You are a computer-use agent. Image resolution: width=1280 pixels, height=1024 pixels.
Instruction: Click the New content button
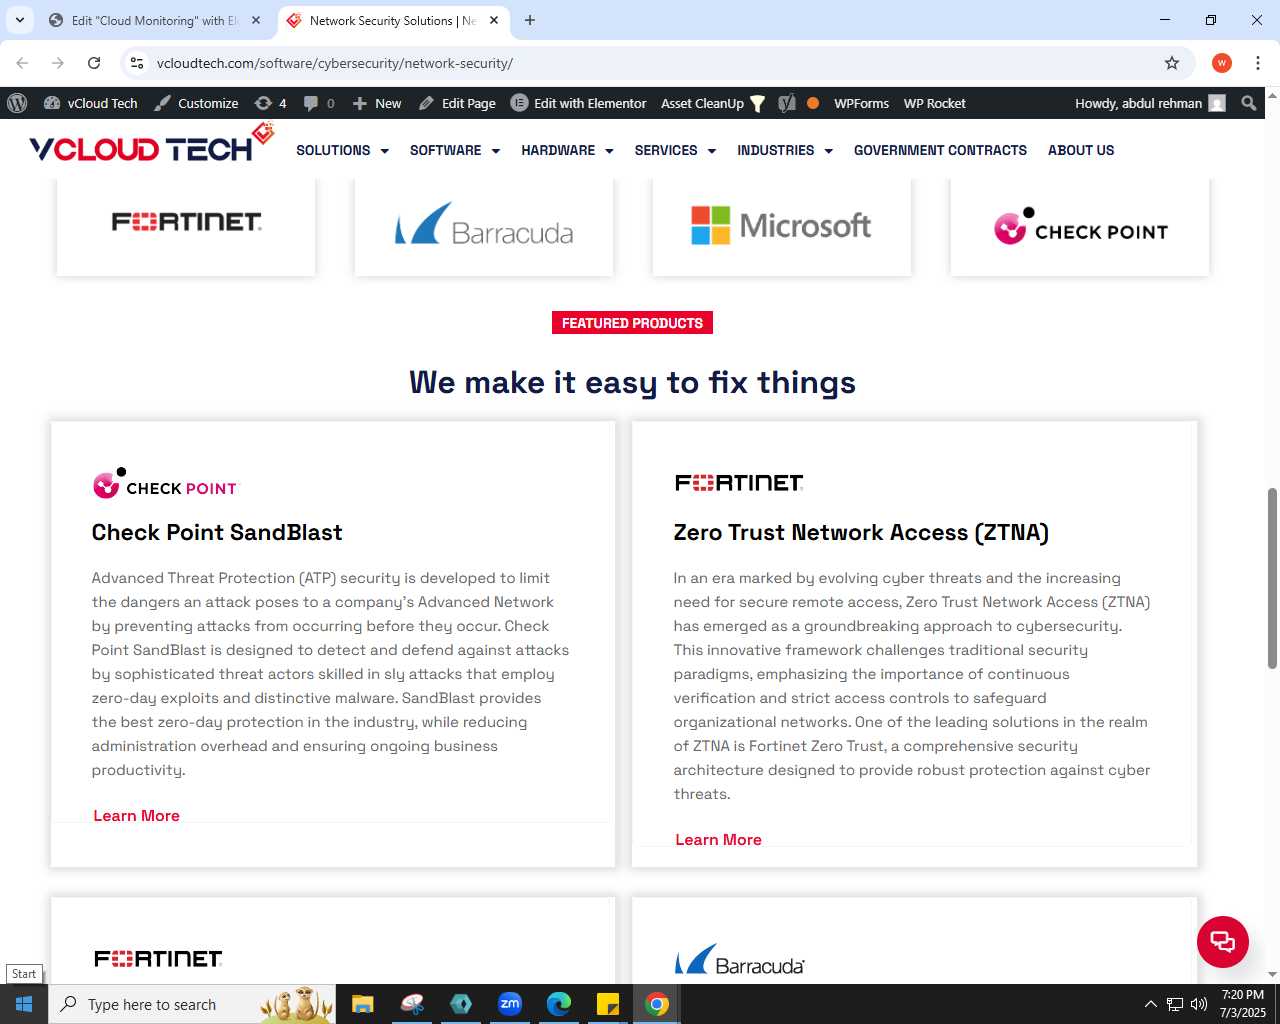click(x=377, y=103)
